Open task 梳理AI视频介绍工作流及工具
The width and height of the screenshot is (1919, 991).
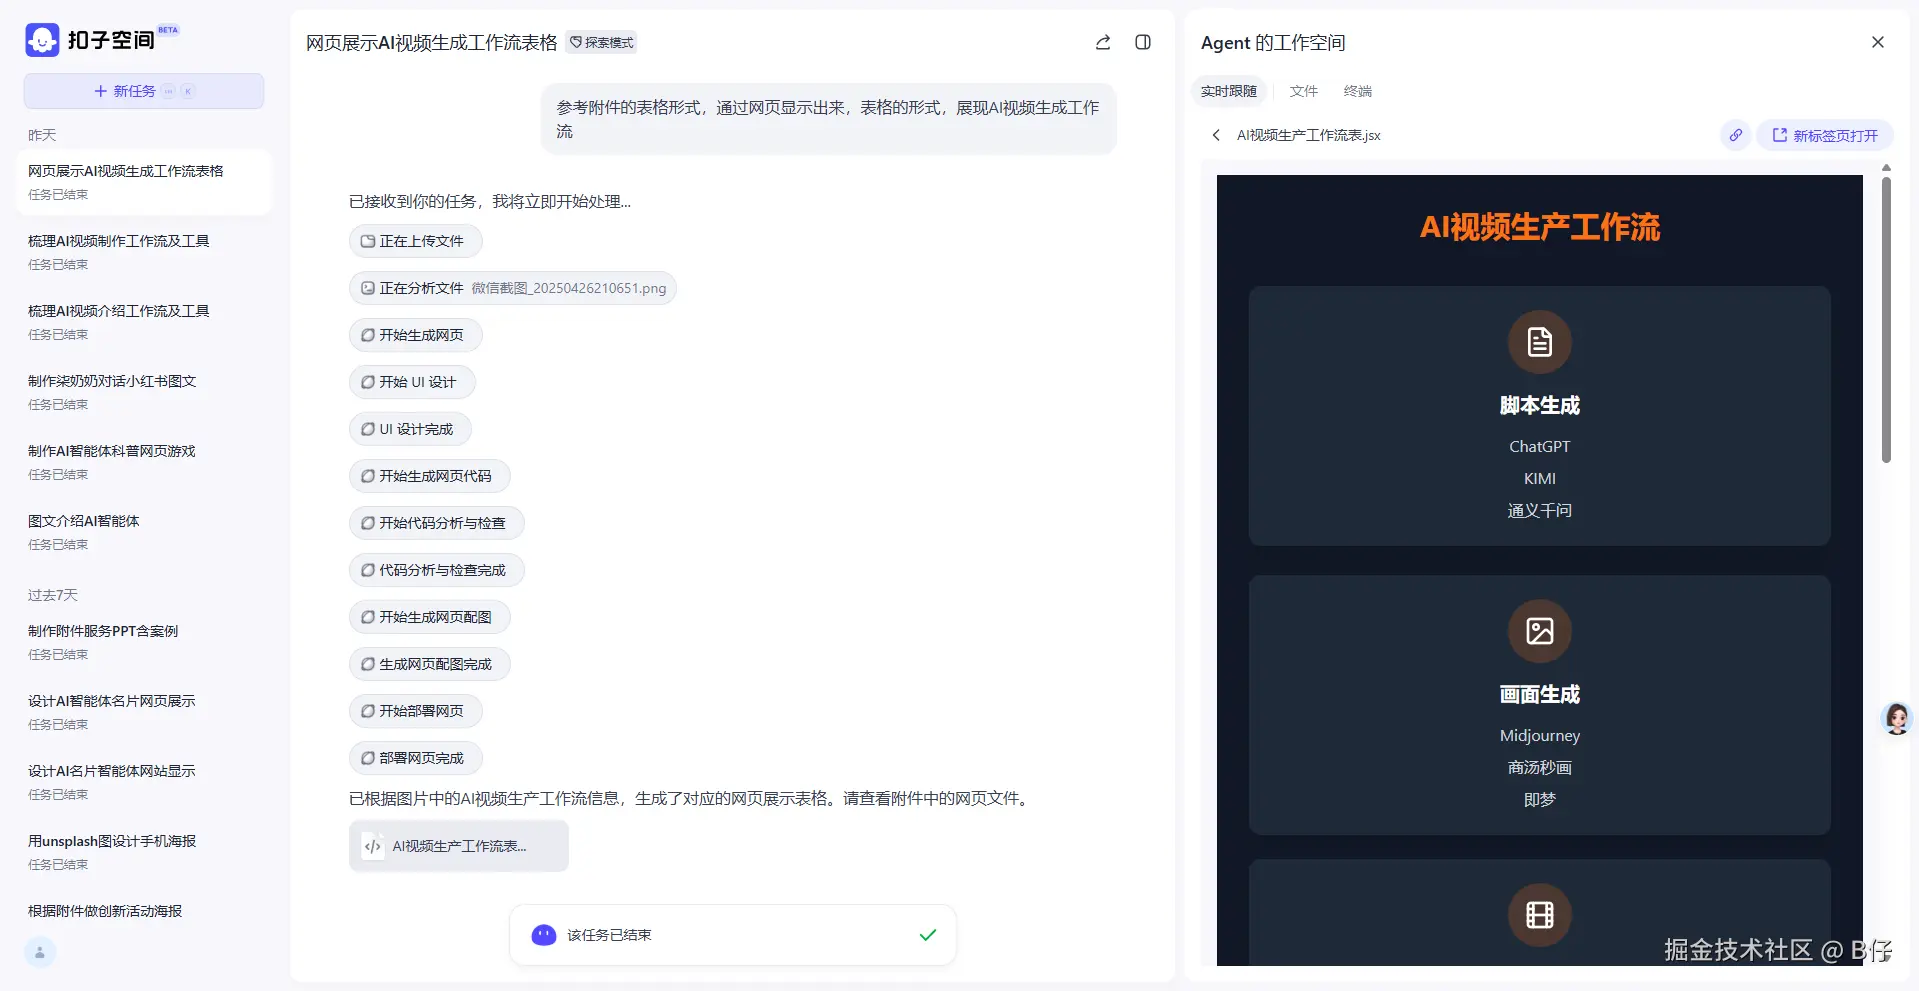(144, 322)
